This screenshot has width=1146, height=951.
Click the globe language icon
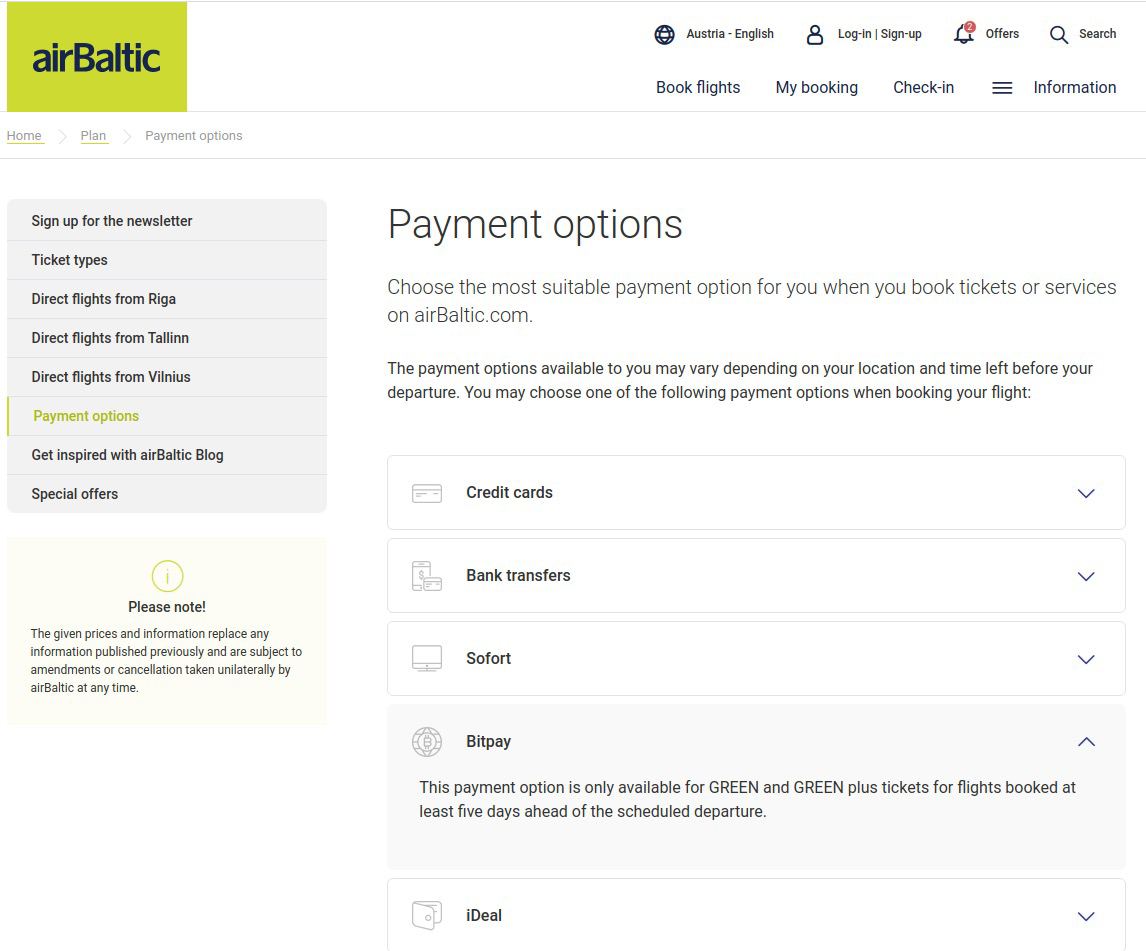point(664,34)
